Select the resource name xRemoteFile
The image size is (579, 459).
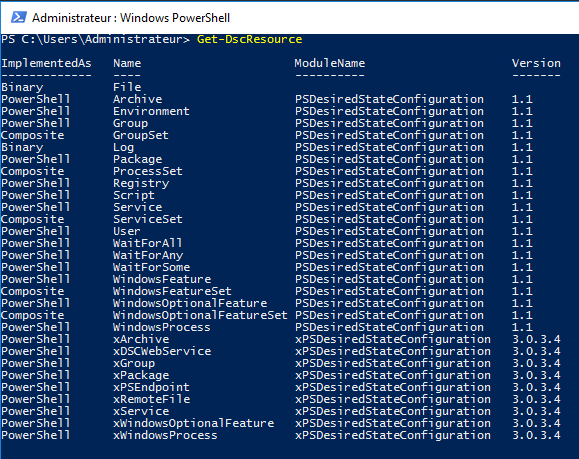152,399
